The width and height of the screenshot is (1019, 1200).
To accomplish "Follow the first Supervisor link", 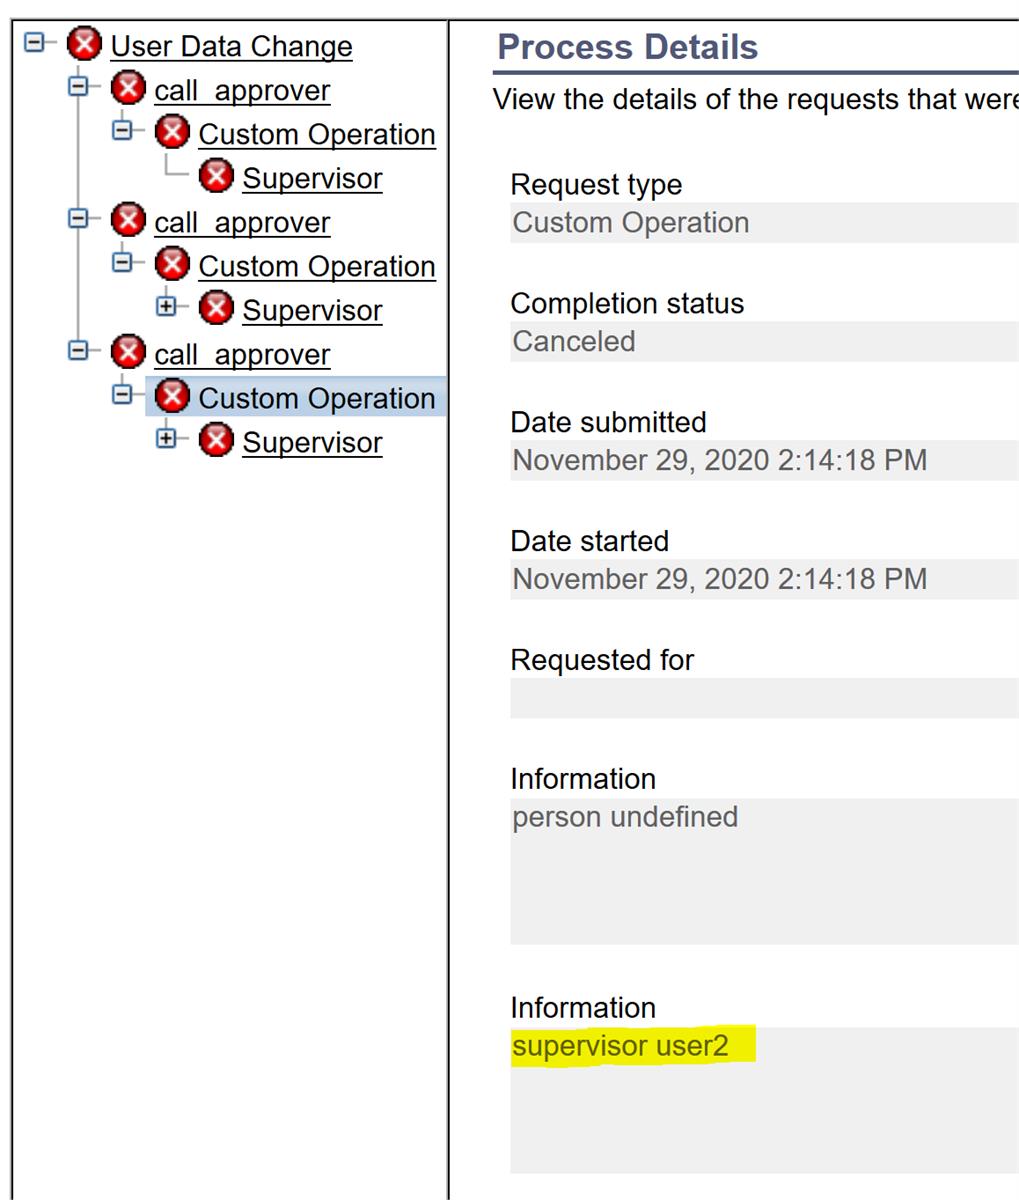I will click(x=312, y=178).
